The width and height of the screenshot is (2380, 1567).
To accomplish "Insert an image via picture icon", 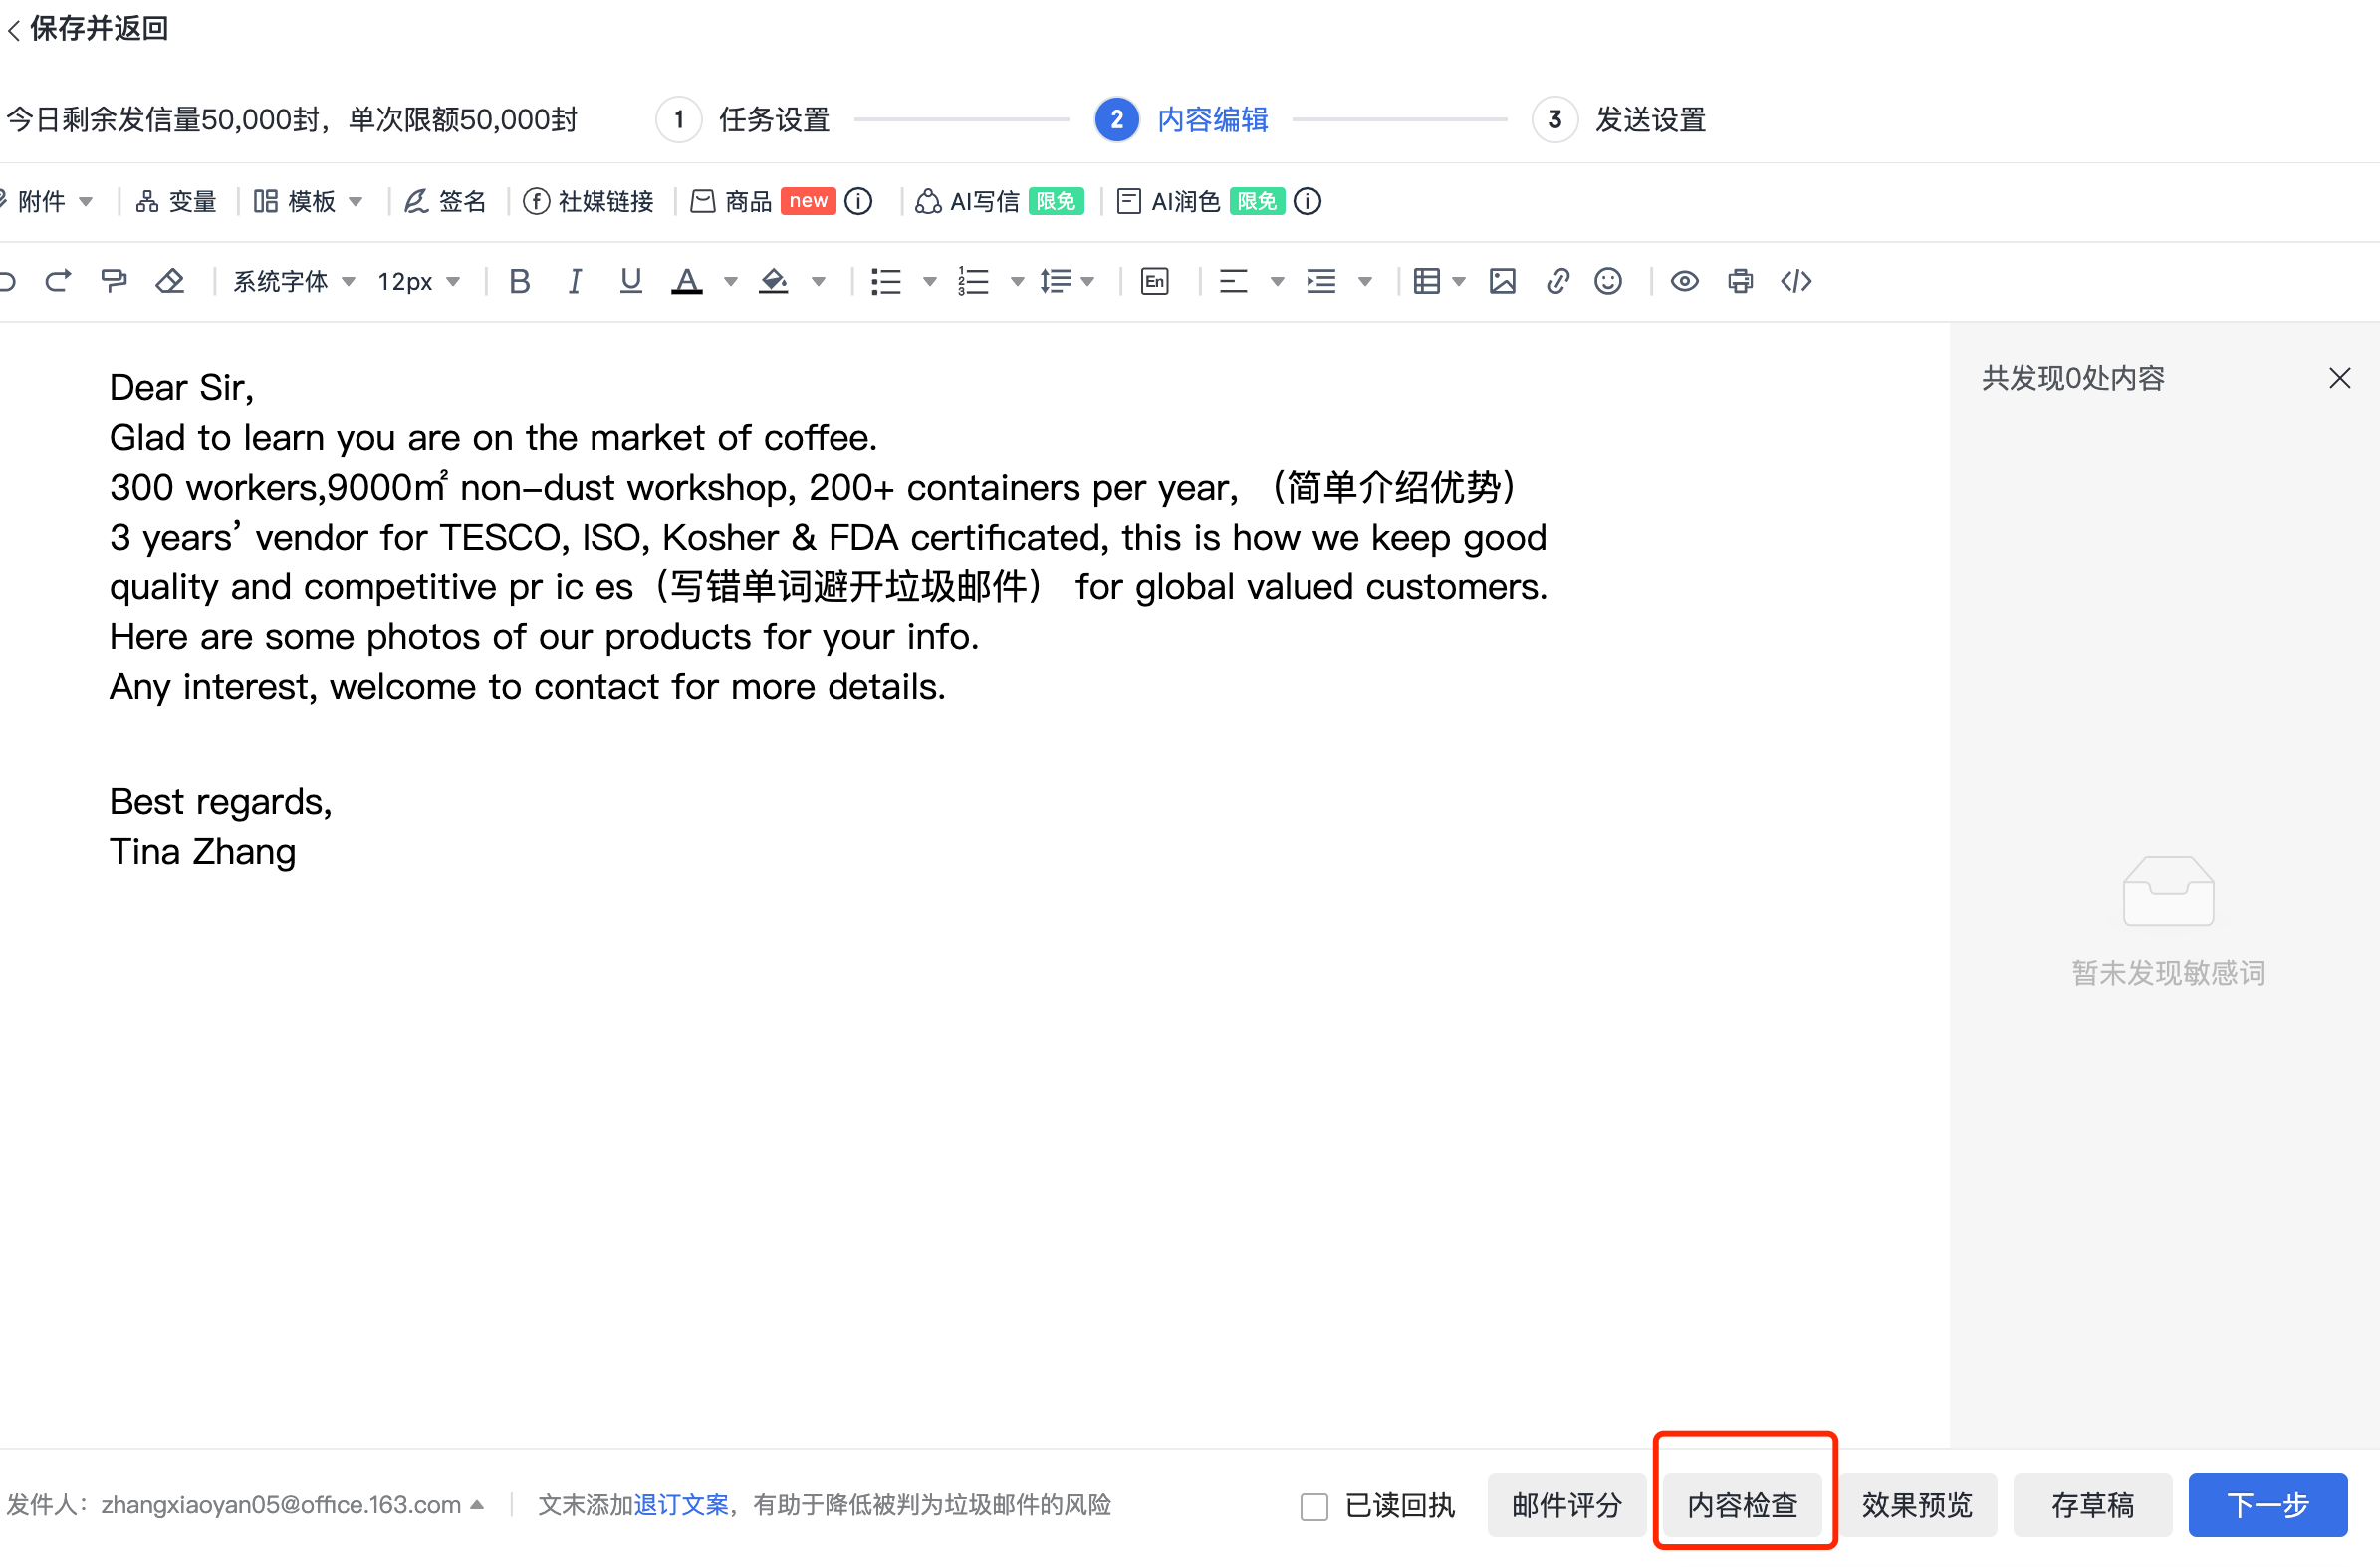I will (1502, 281).
